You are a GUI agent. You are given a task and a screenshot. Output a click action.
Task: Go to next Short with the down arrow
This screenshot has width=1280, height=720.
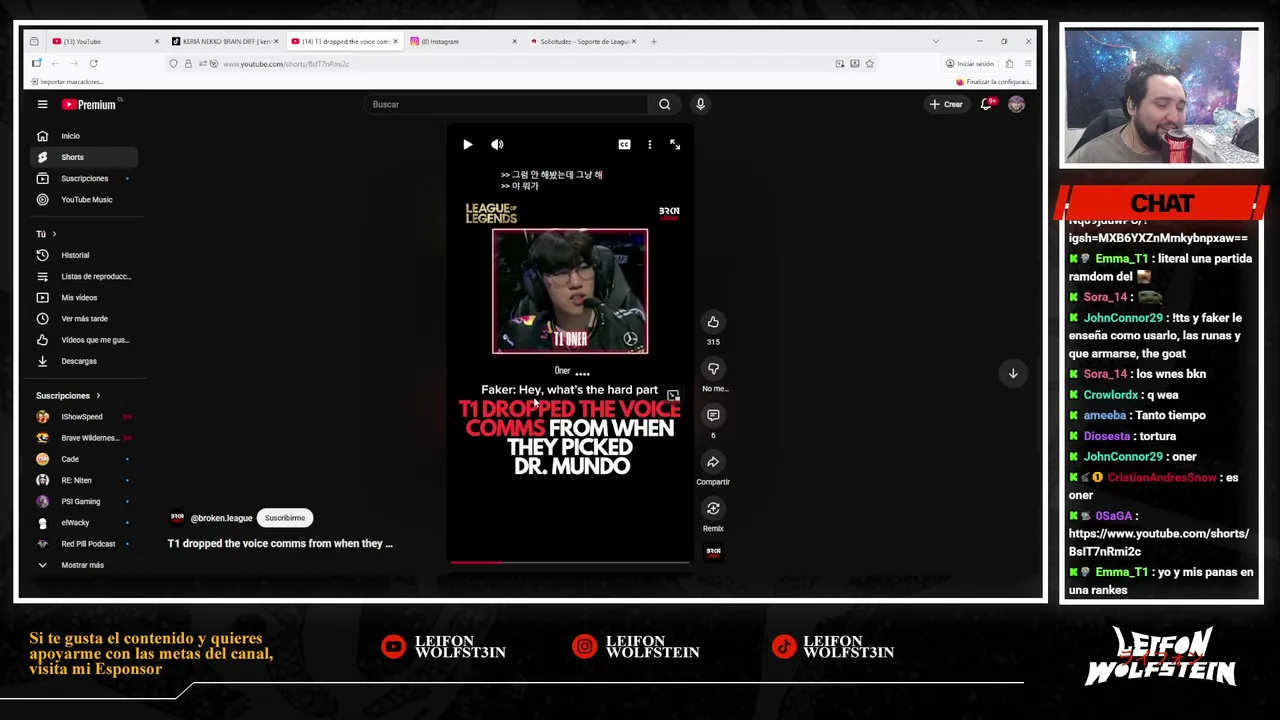(1013, 373)
